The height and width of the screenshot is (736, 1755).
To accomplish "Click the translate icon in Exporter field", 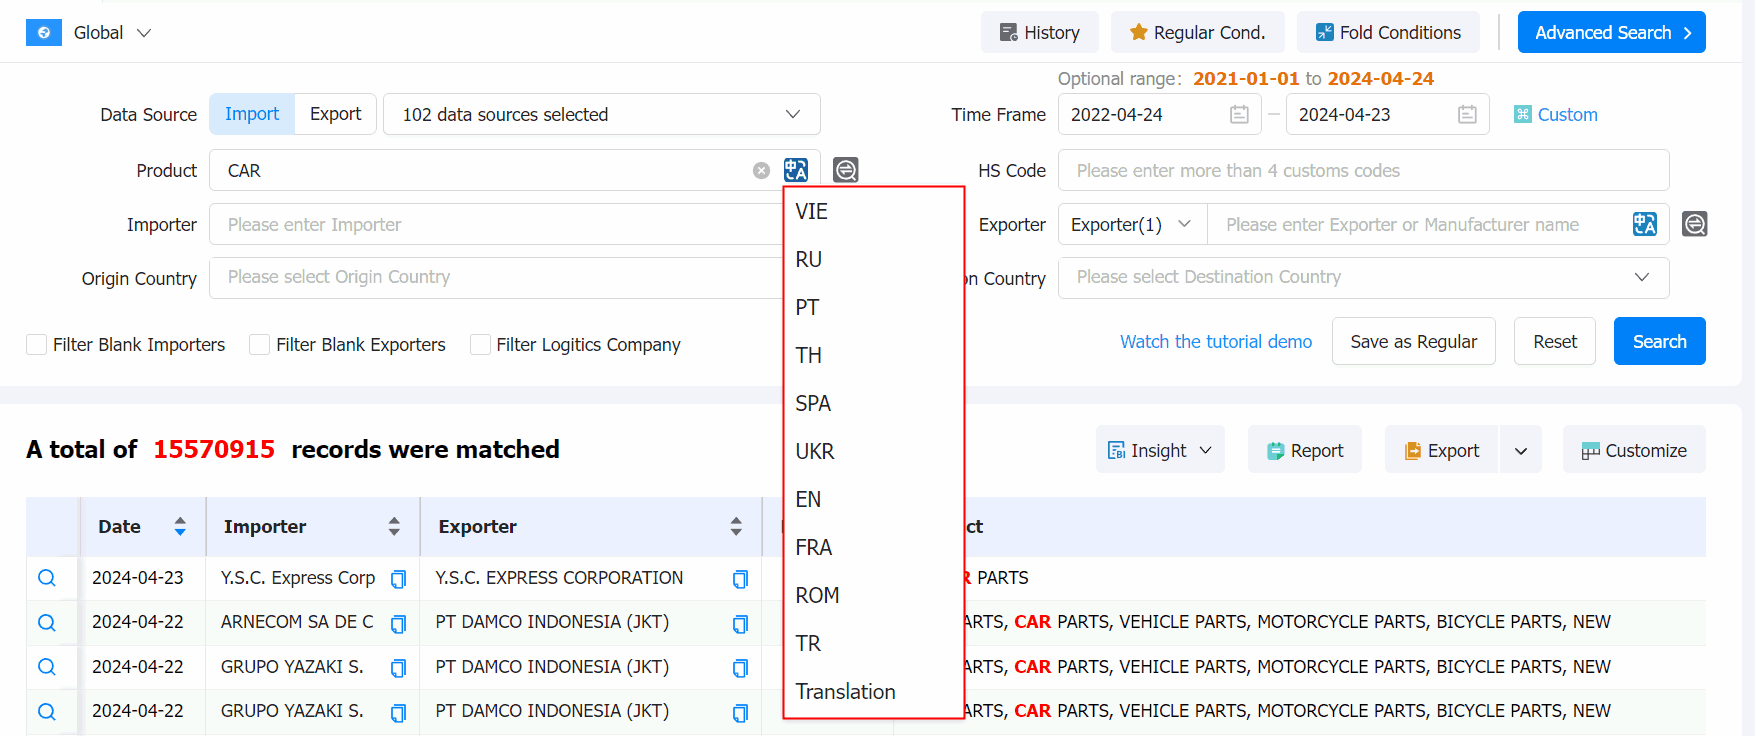I will click(x=1644, y=224).
